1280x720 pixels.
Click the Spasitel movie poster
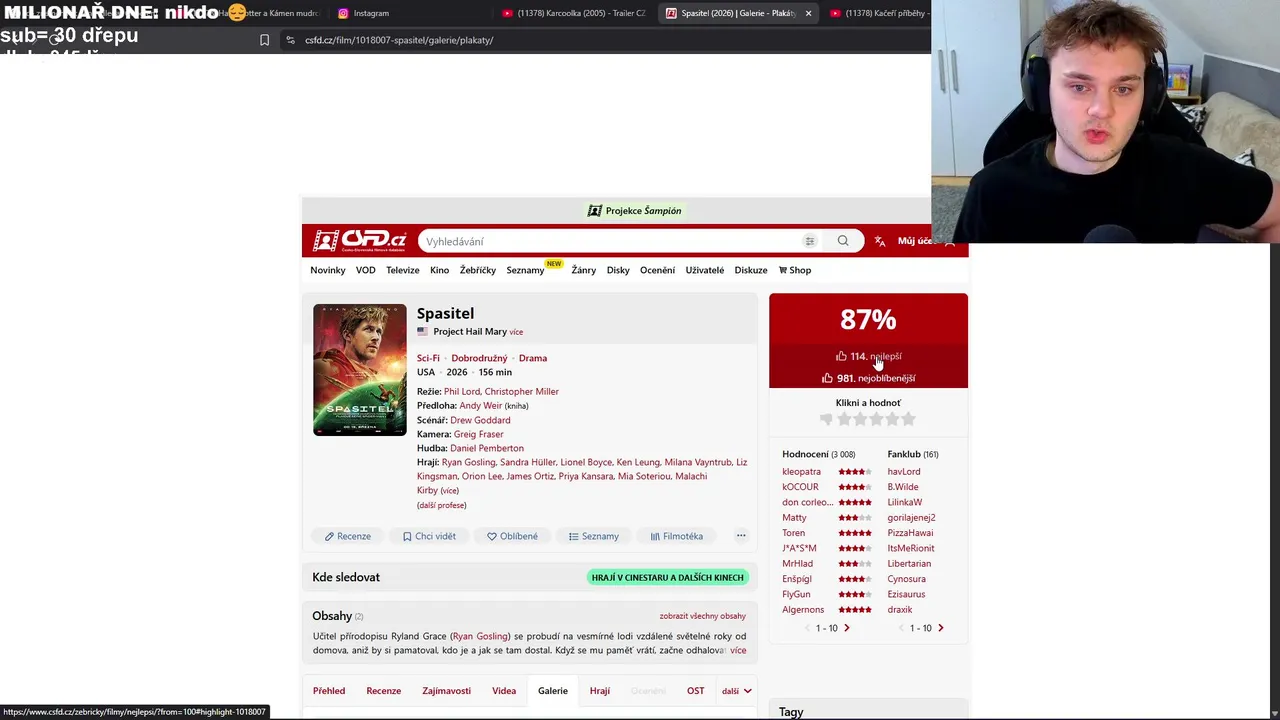(x=360, y=370)
